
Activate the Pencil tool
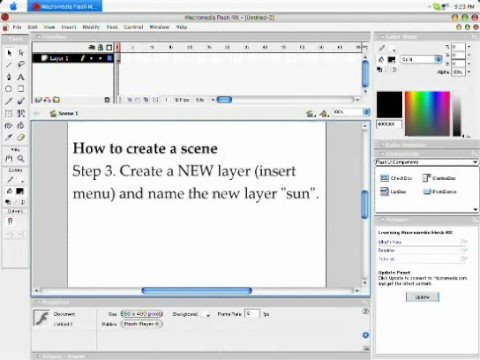point(9,101)
